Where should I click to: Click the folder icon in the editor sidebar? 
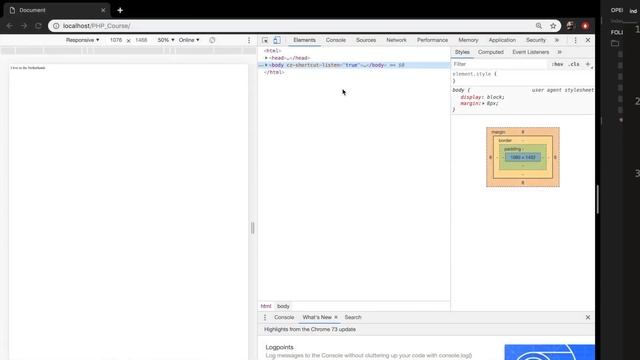point(615,43)
